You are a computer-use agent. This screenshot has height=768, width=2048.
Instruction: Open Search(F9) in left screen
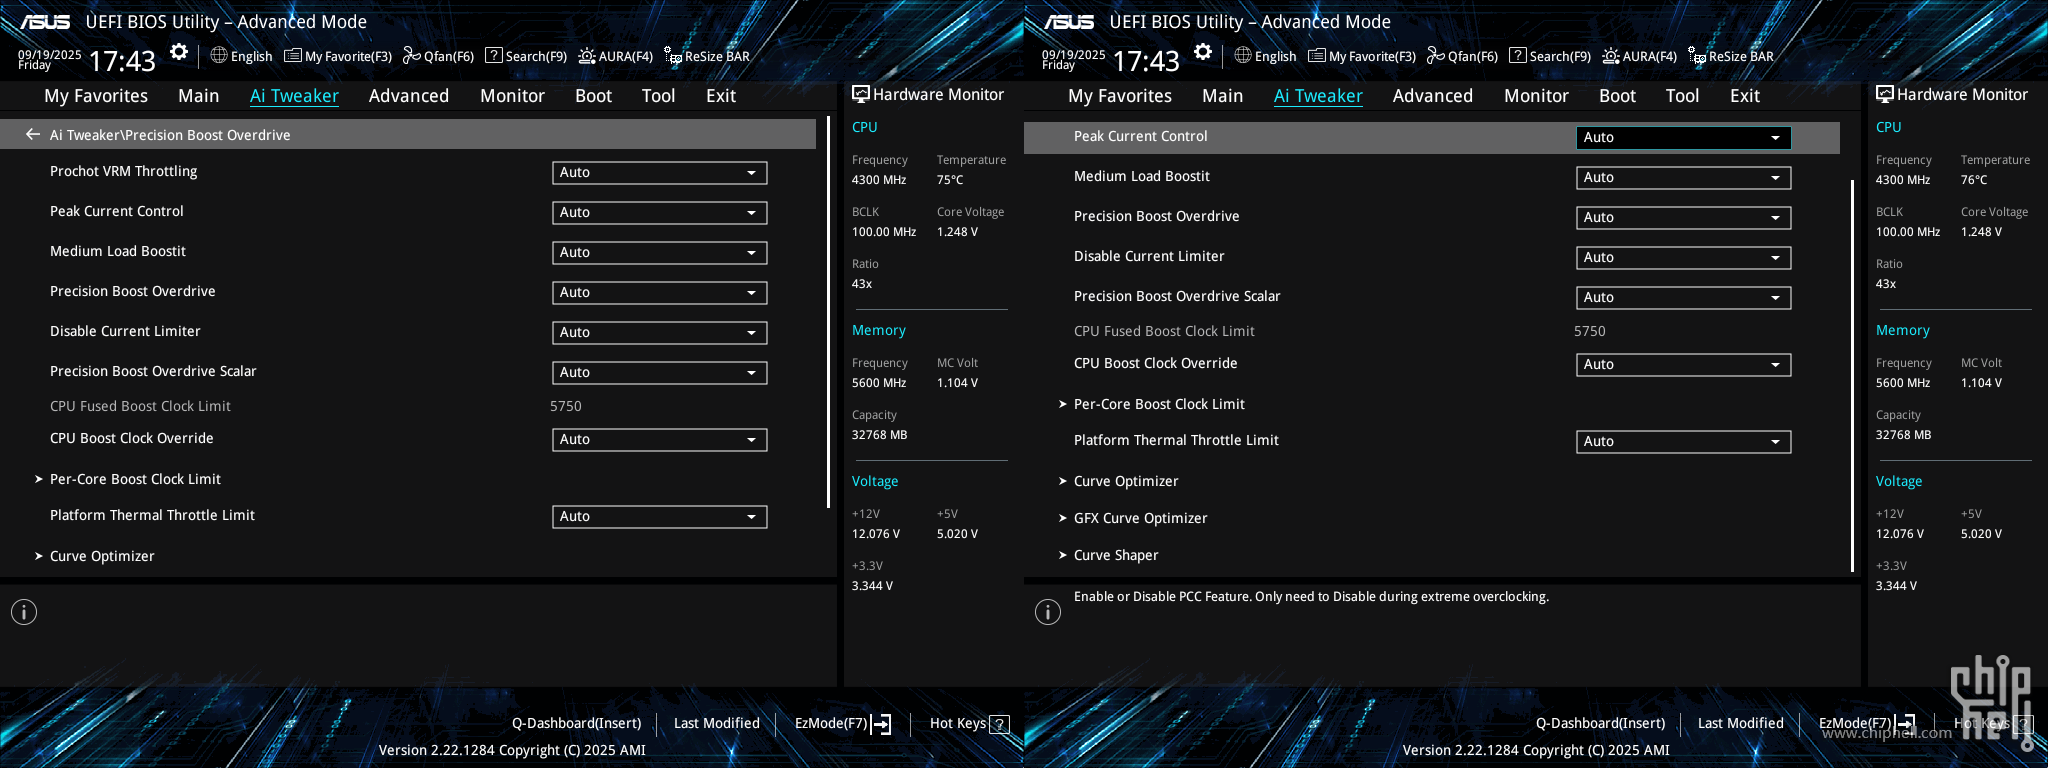(x=526, y=56)
